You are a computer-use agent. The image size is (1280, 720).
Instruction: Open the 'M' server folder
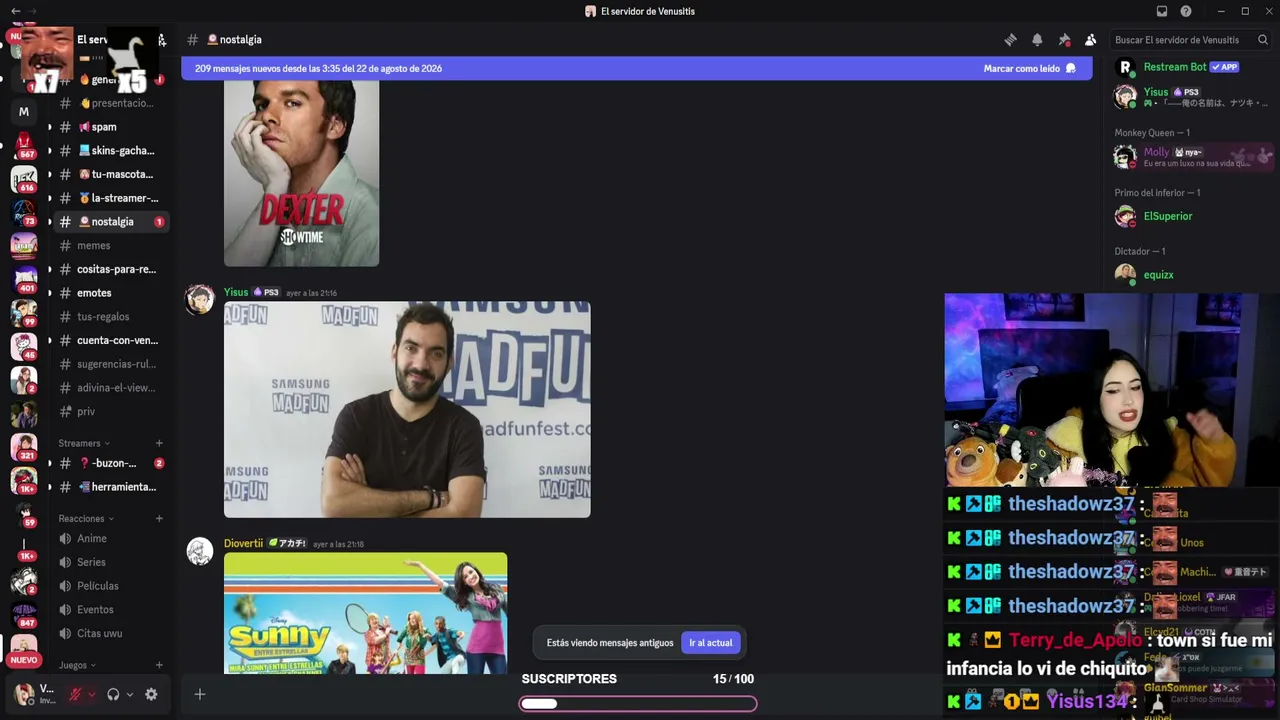(24, 112)
